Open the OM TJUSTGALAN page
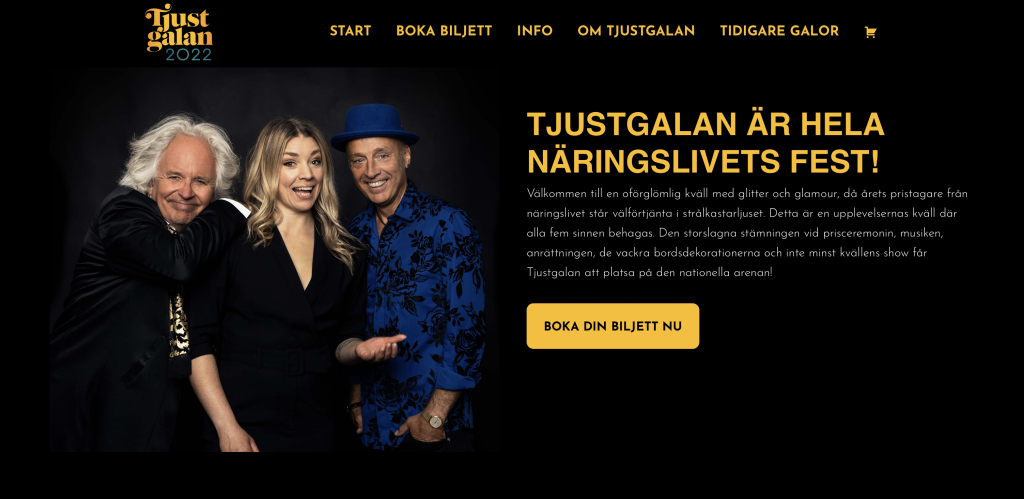The width and height of the screenshot is (1024, 499). pyautogui.click(x=636, y=31)
